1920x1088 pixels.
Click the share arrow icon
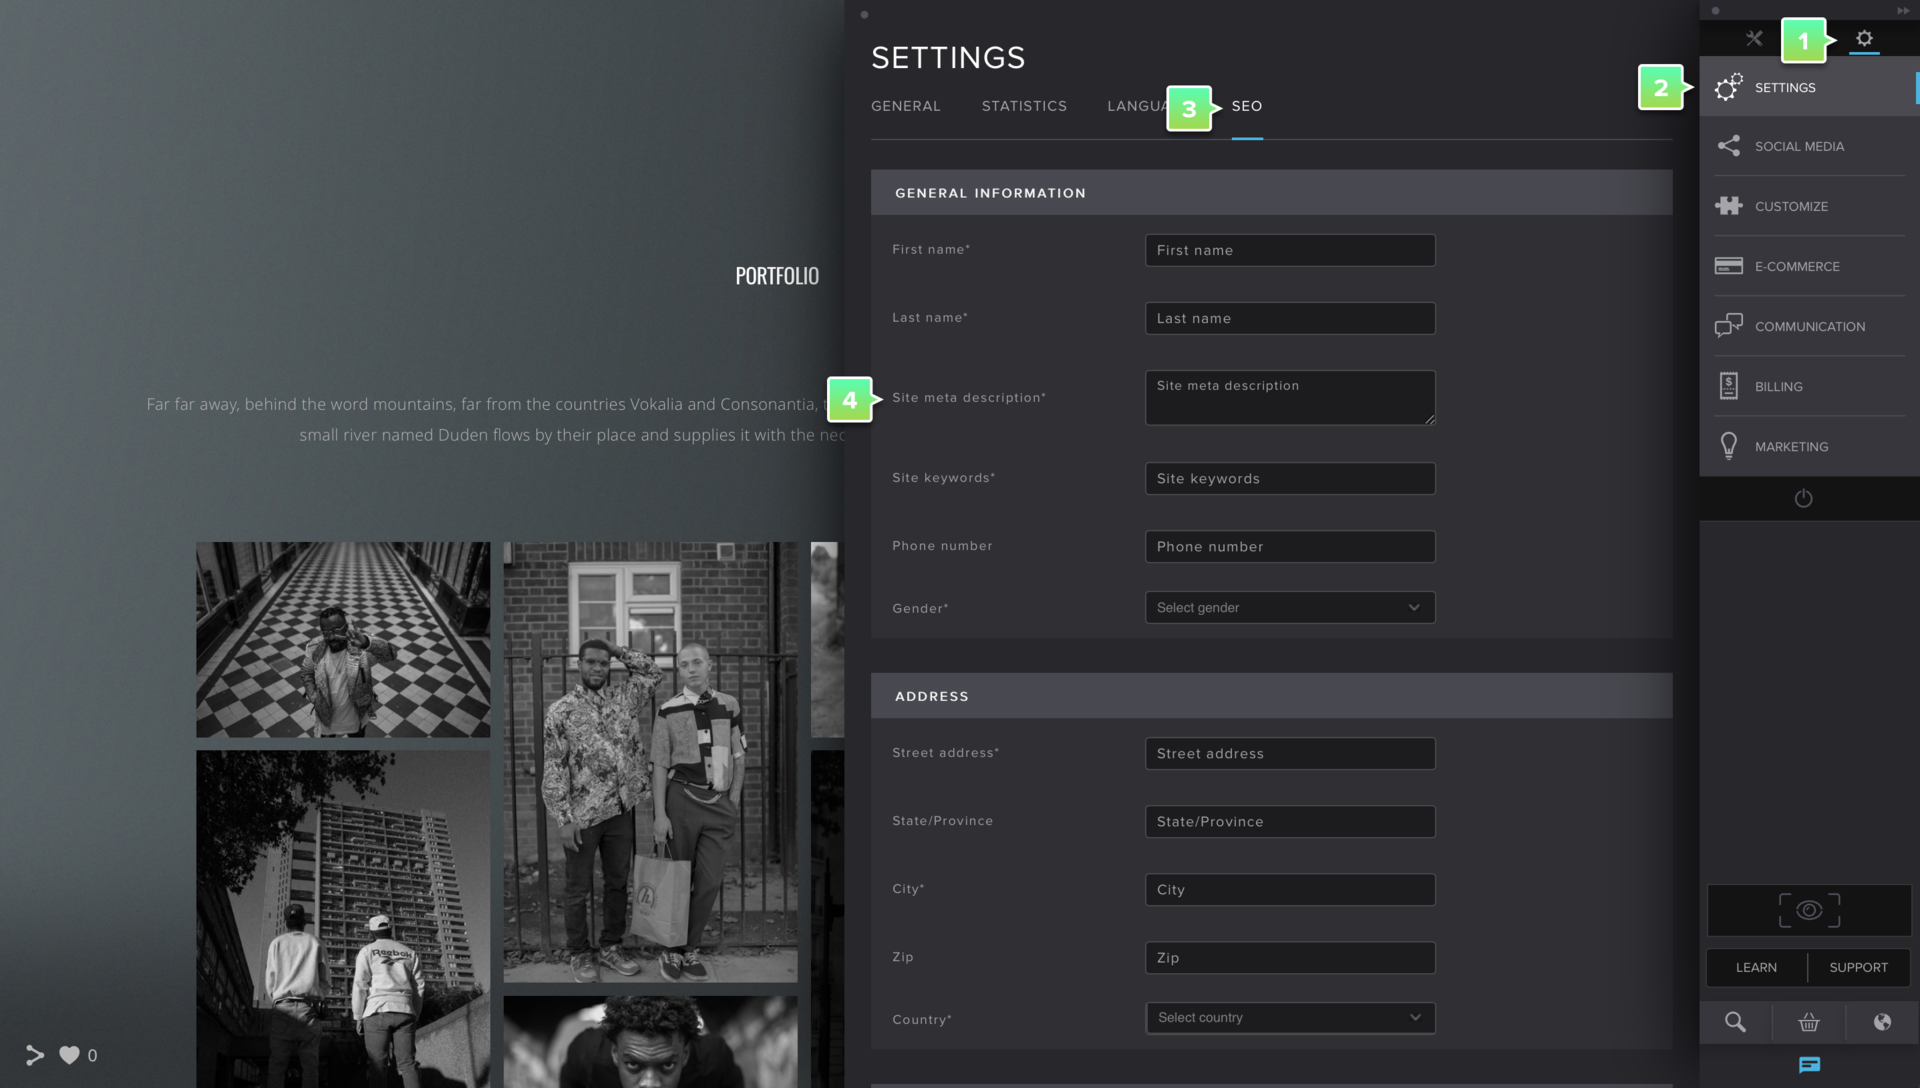(35, 1055)
